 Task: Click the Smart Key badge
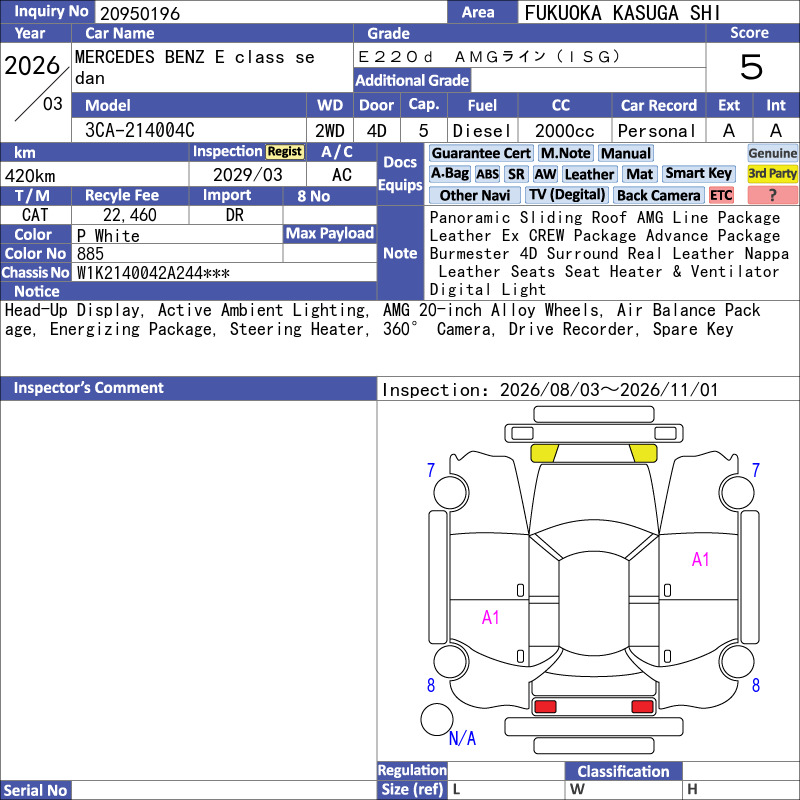(x=698, y=174)
